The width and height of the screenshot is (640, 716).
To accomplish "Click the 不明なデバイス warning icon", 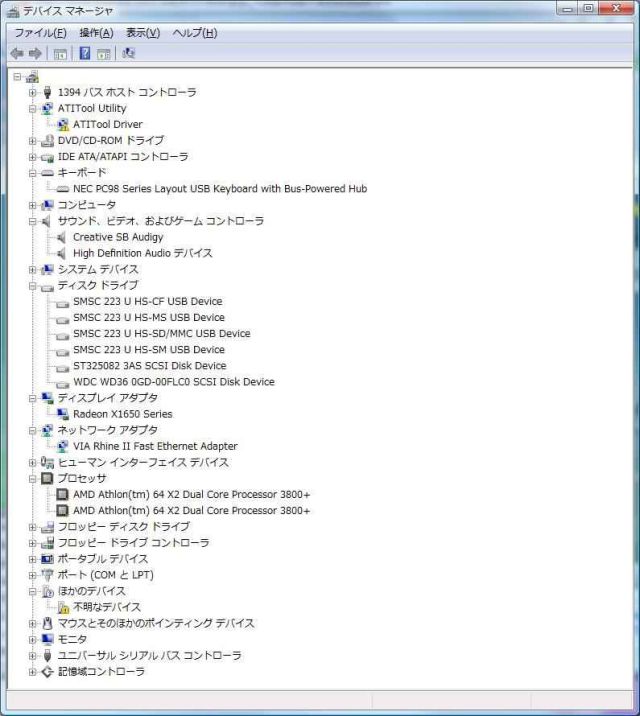I will [63, 607].
